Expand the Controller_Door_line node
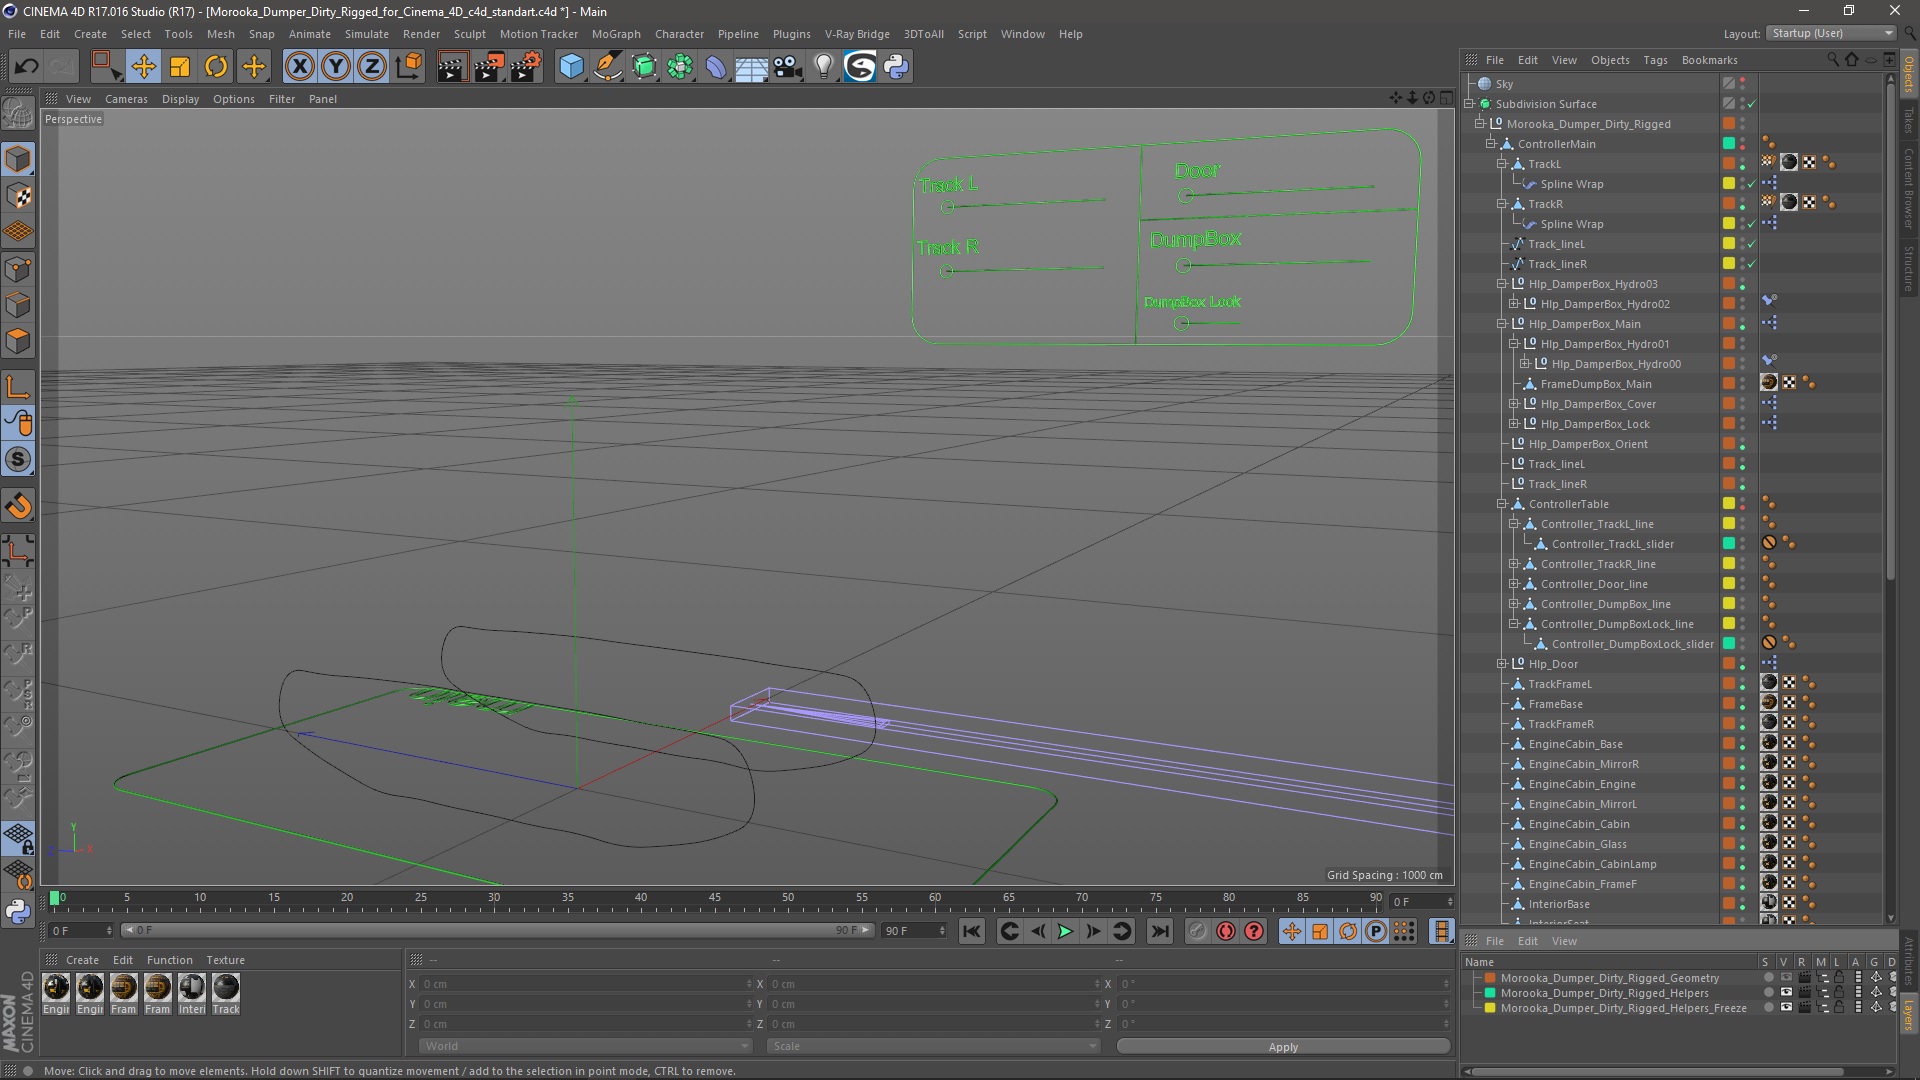Screen dimensions: 1920x1080 1514,584
